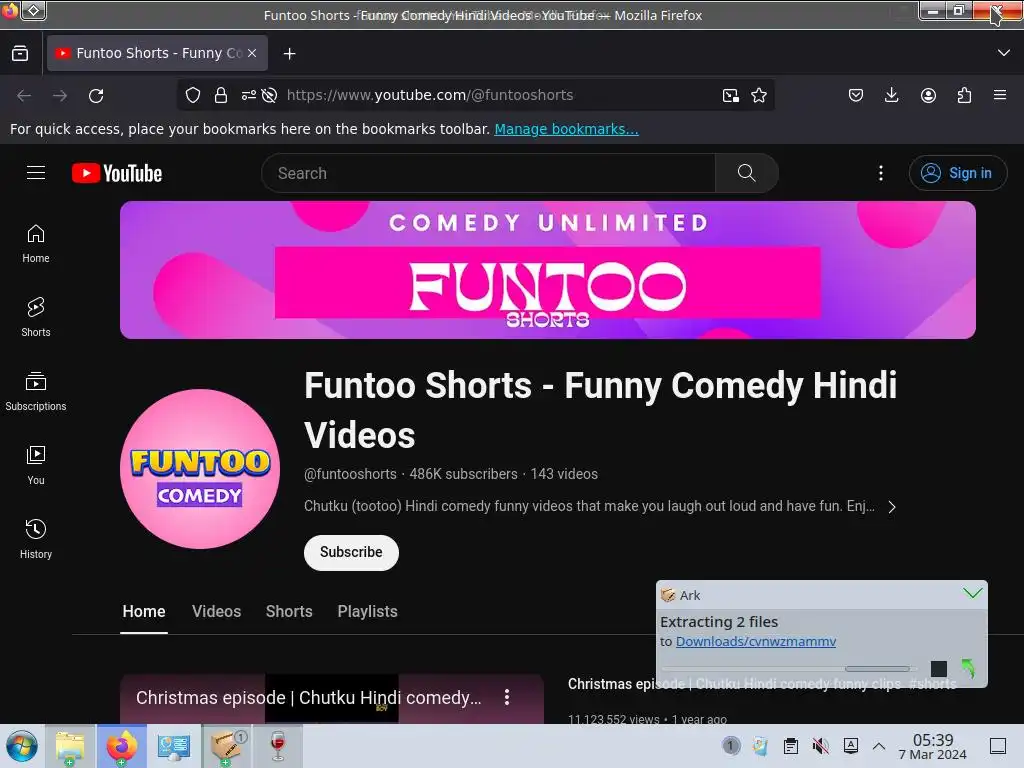Screen dimensions: 1024x768
Task: Go back to the previous page
Action: point(24,95)
